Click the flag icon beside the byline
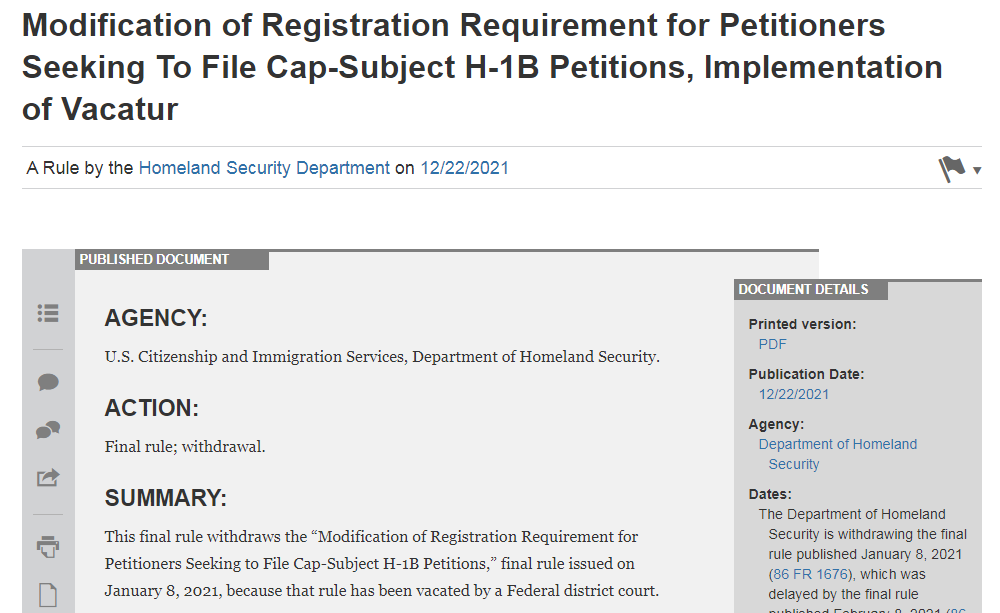 (x=952, y=169)
